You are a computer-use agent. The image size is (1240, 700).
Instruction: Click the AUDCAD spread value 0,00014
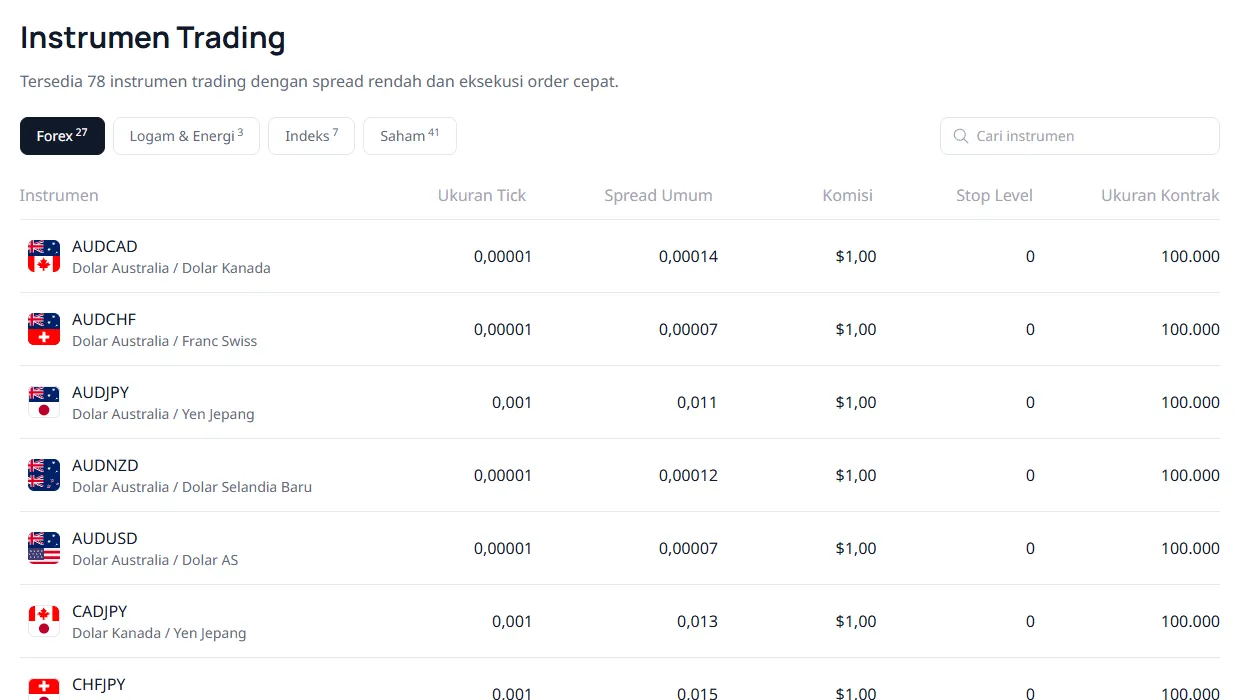pos(688,256)
